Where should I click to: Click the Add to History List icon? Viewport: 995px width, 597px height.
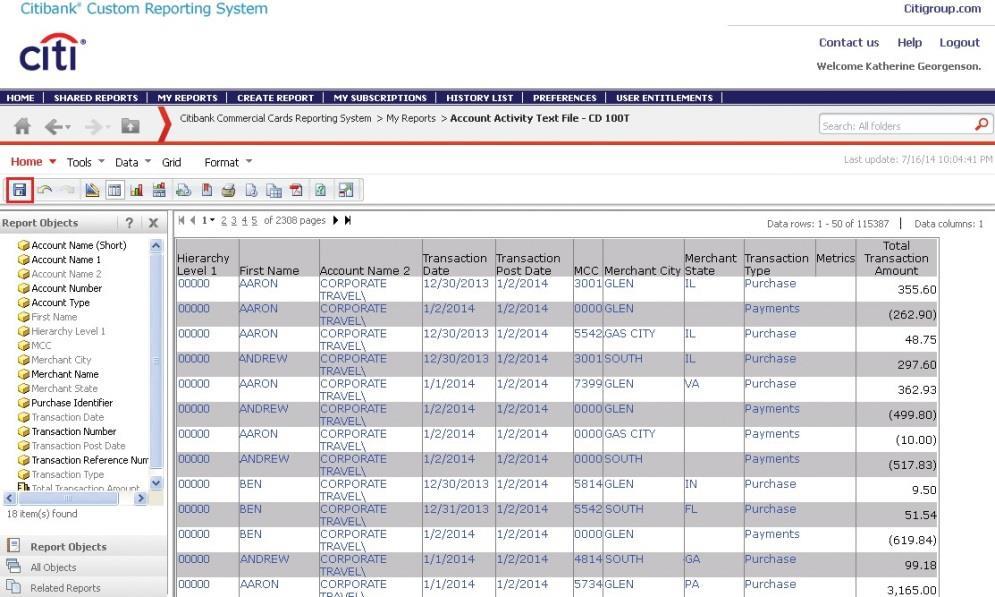coord(183,190)
